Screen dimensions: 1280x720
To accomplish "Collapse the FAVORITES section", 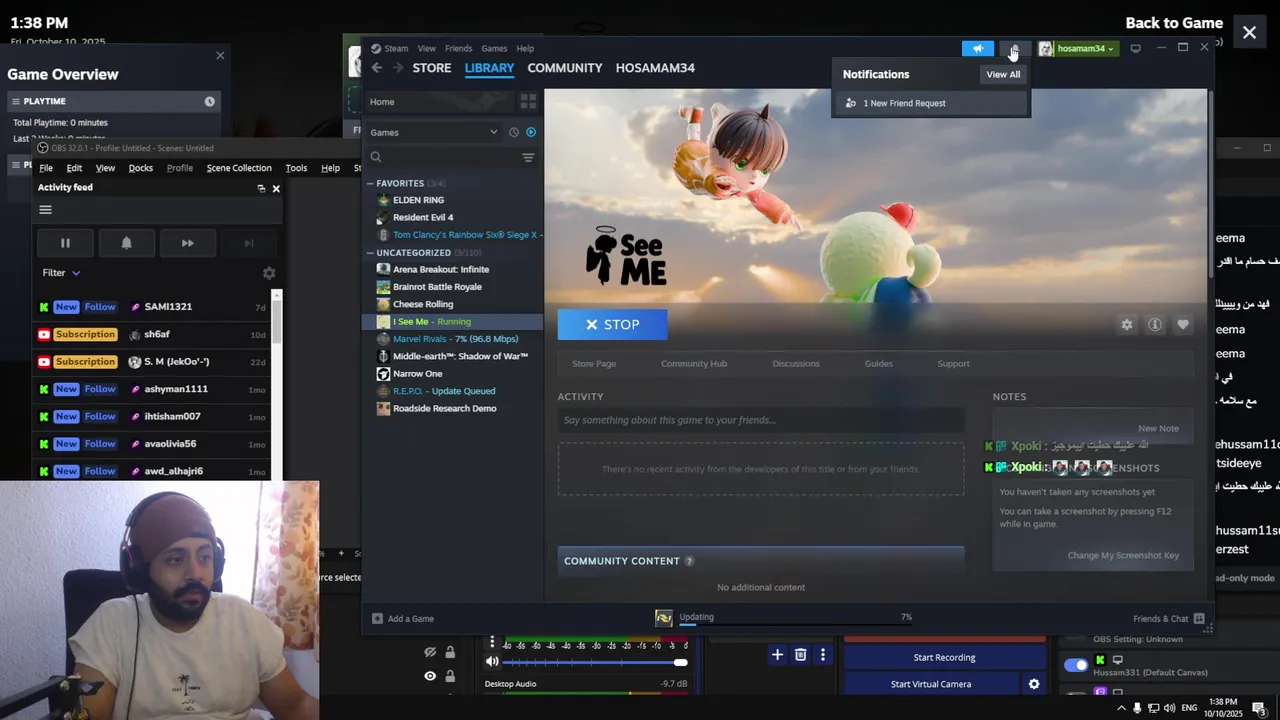I will pyautogui.click(x=370, y=183).
